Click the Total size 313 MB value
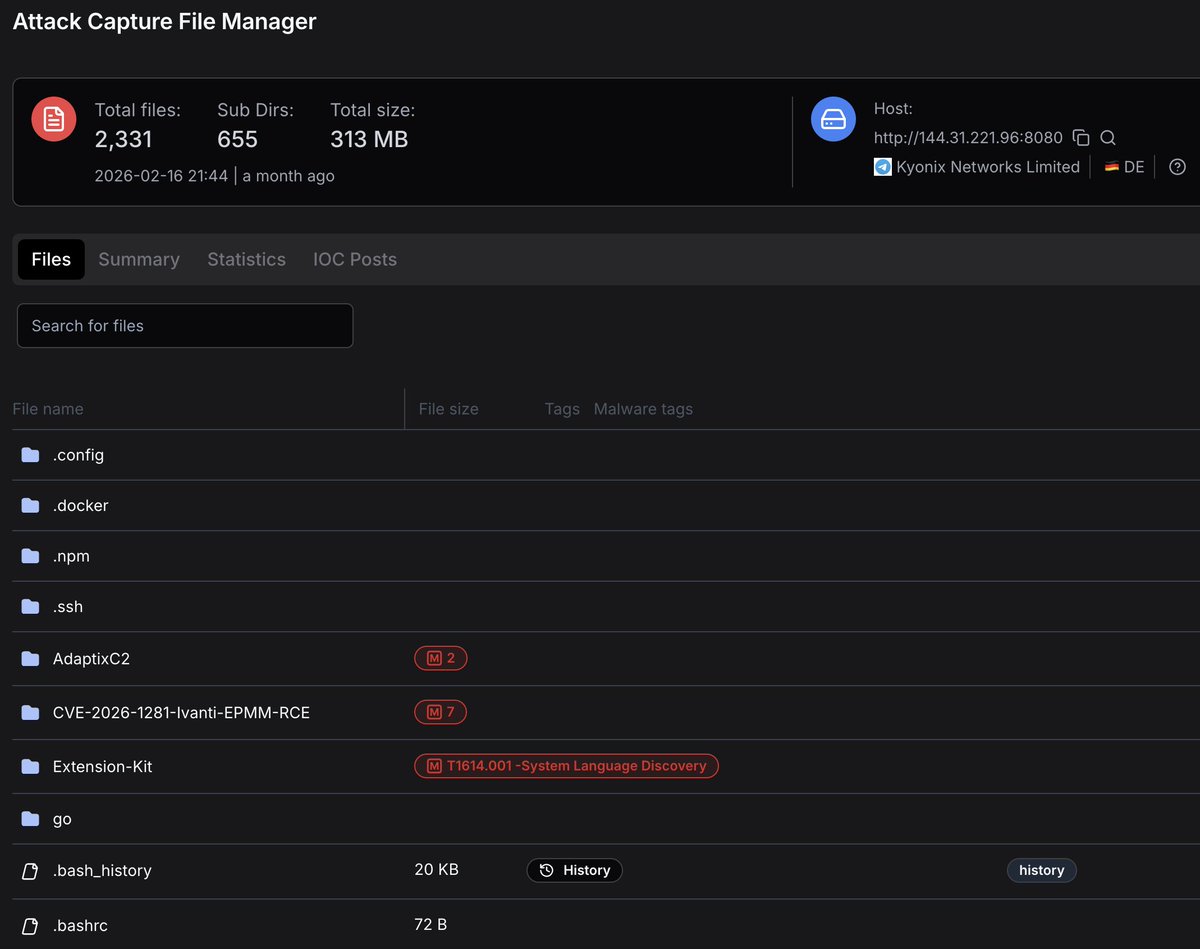 pyautogui.click(x=369, y=139)
